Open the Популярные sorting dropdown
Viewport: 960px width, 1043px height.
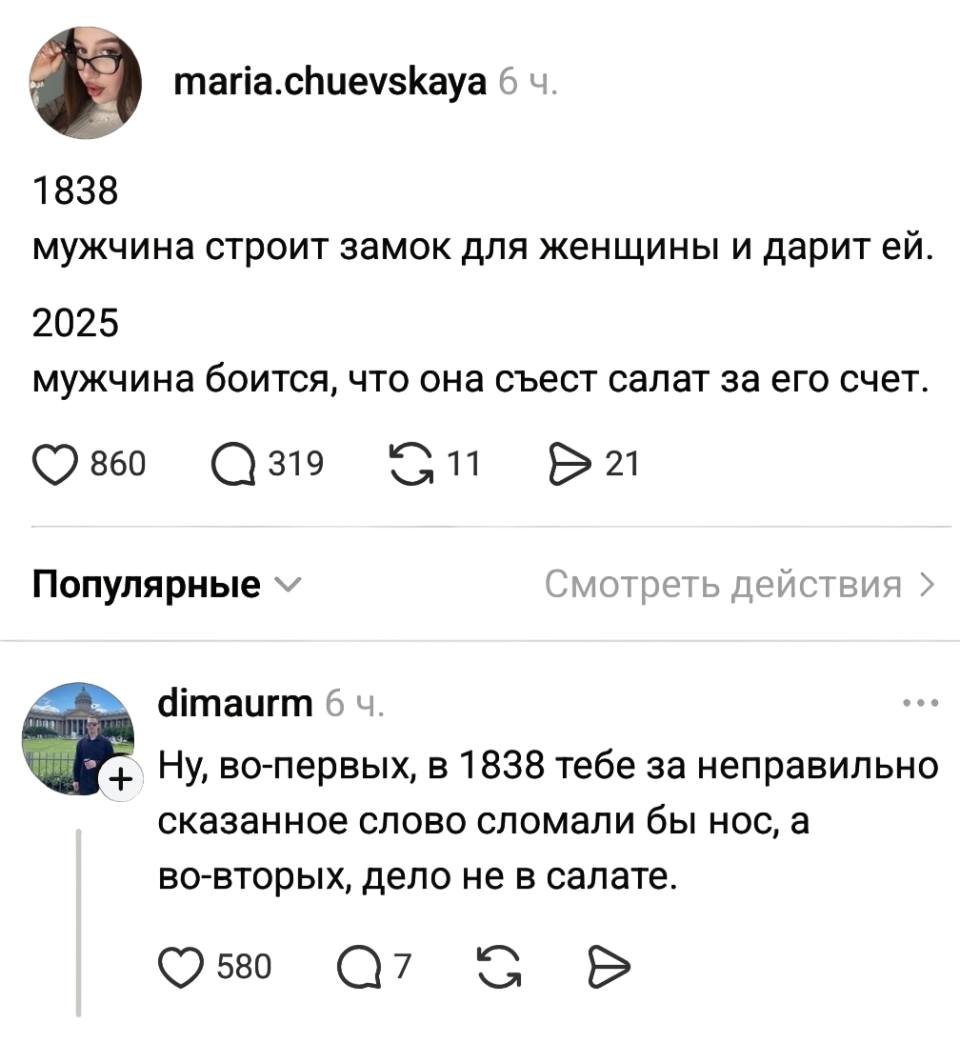coord(160,583)
